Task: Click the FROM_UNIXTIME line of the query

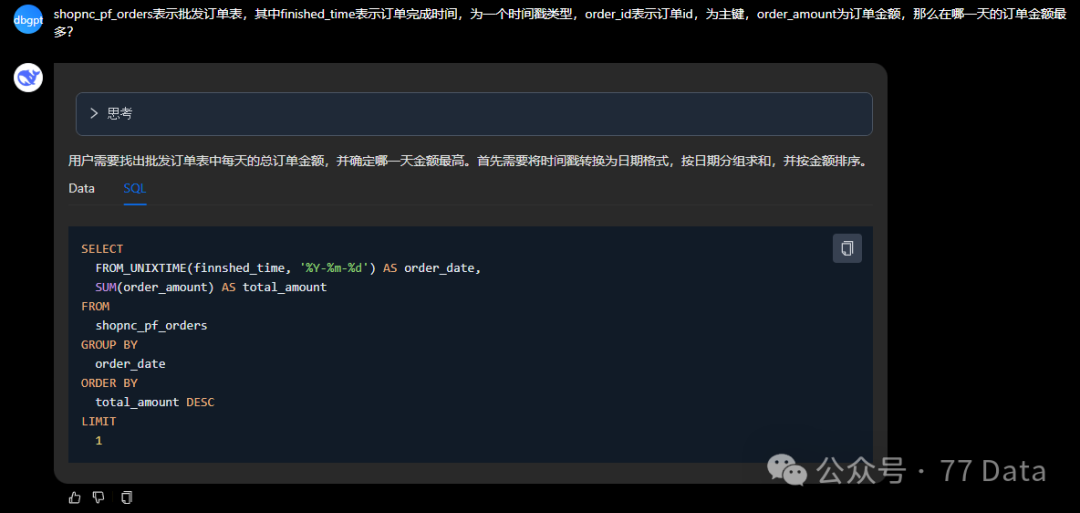Action: pyautogui.click(x=288, y=268)
